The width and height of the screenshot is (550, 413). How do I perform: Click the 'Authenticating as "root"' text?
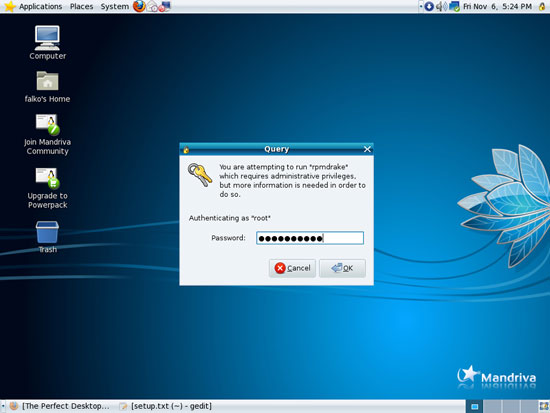click(230, 218)
